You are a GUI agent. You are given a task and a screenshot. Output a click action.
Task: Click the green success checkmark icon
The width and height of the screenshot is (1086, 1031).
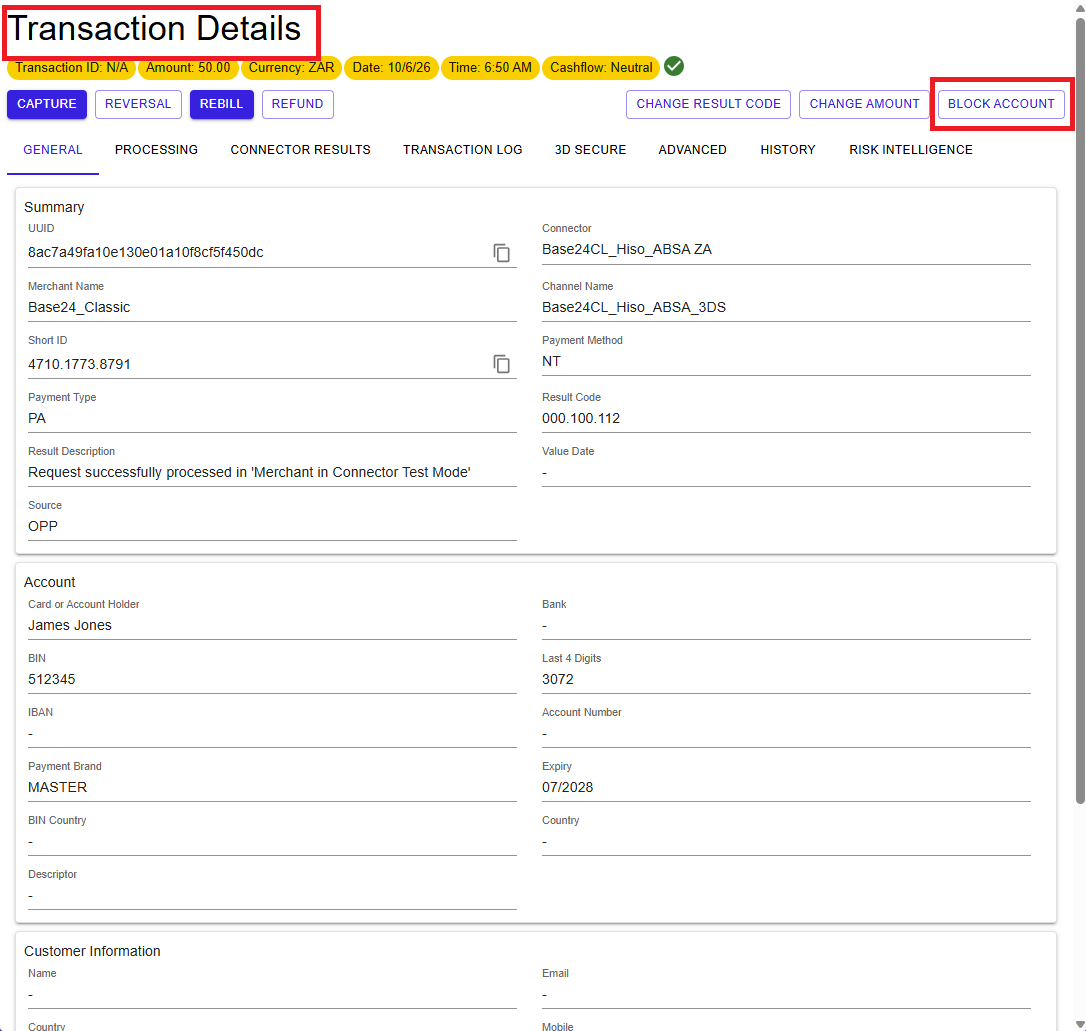pos(674,66)
